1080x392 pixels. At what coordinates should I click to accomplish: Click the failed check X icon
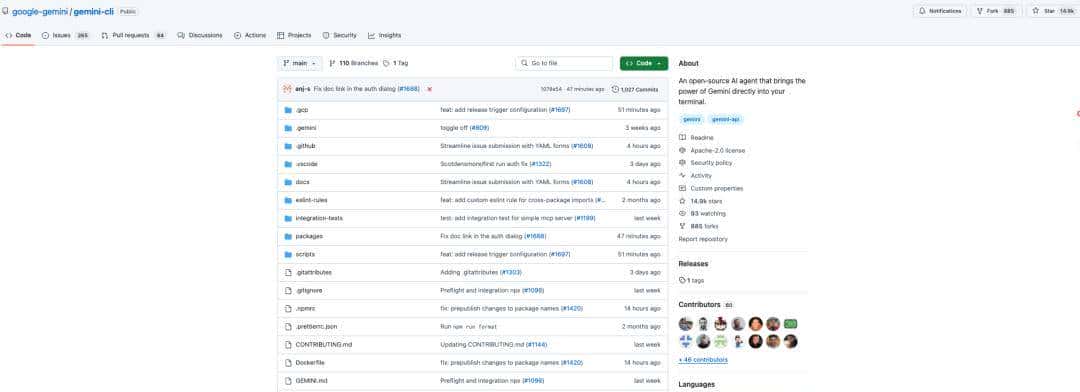429,89
